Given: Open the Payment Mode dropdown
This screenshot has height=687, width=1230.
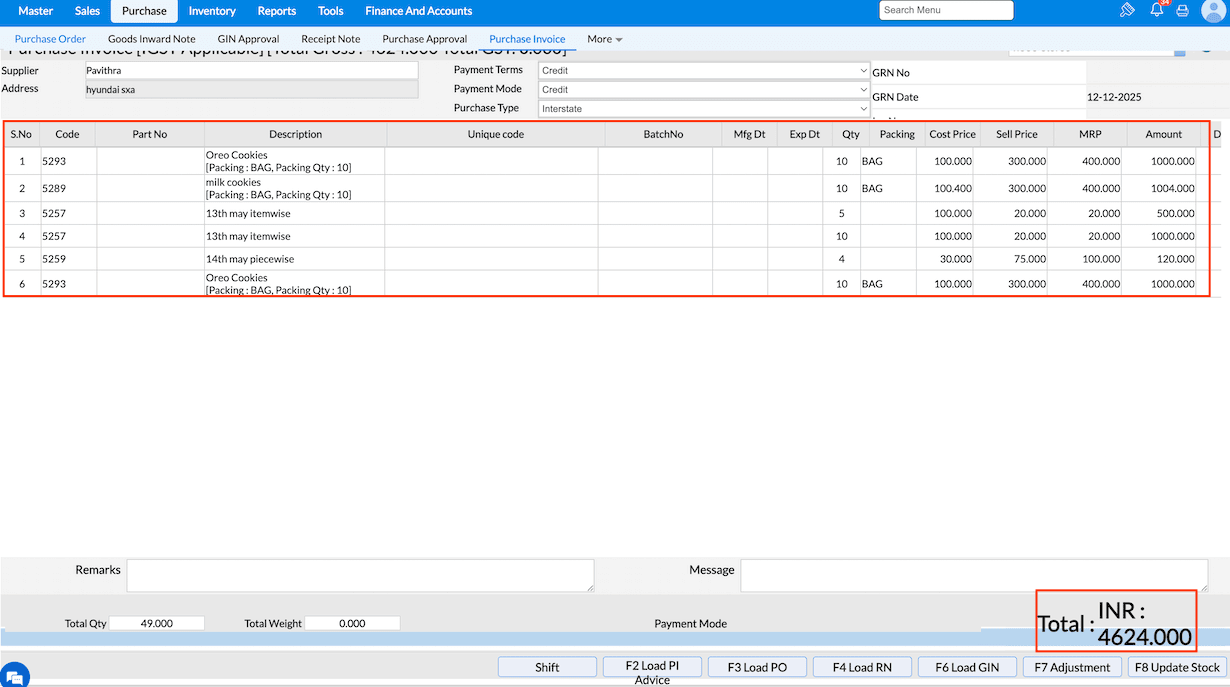Looking at the screenshot, I should [x=704, y=90].
